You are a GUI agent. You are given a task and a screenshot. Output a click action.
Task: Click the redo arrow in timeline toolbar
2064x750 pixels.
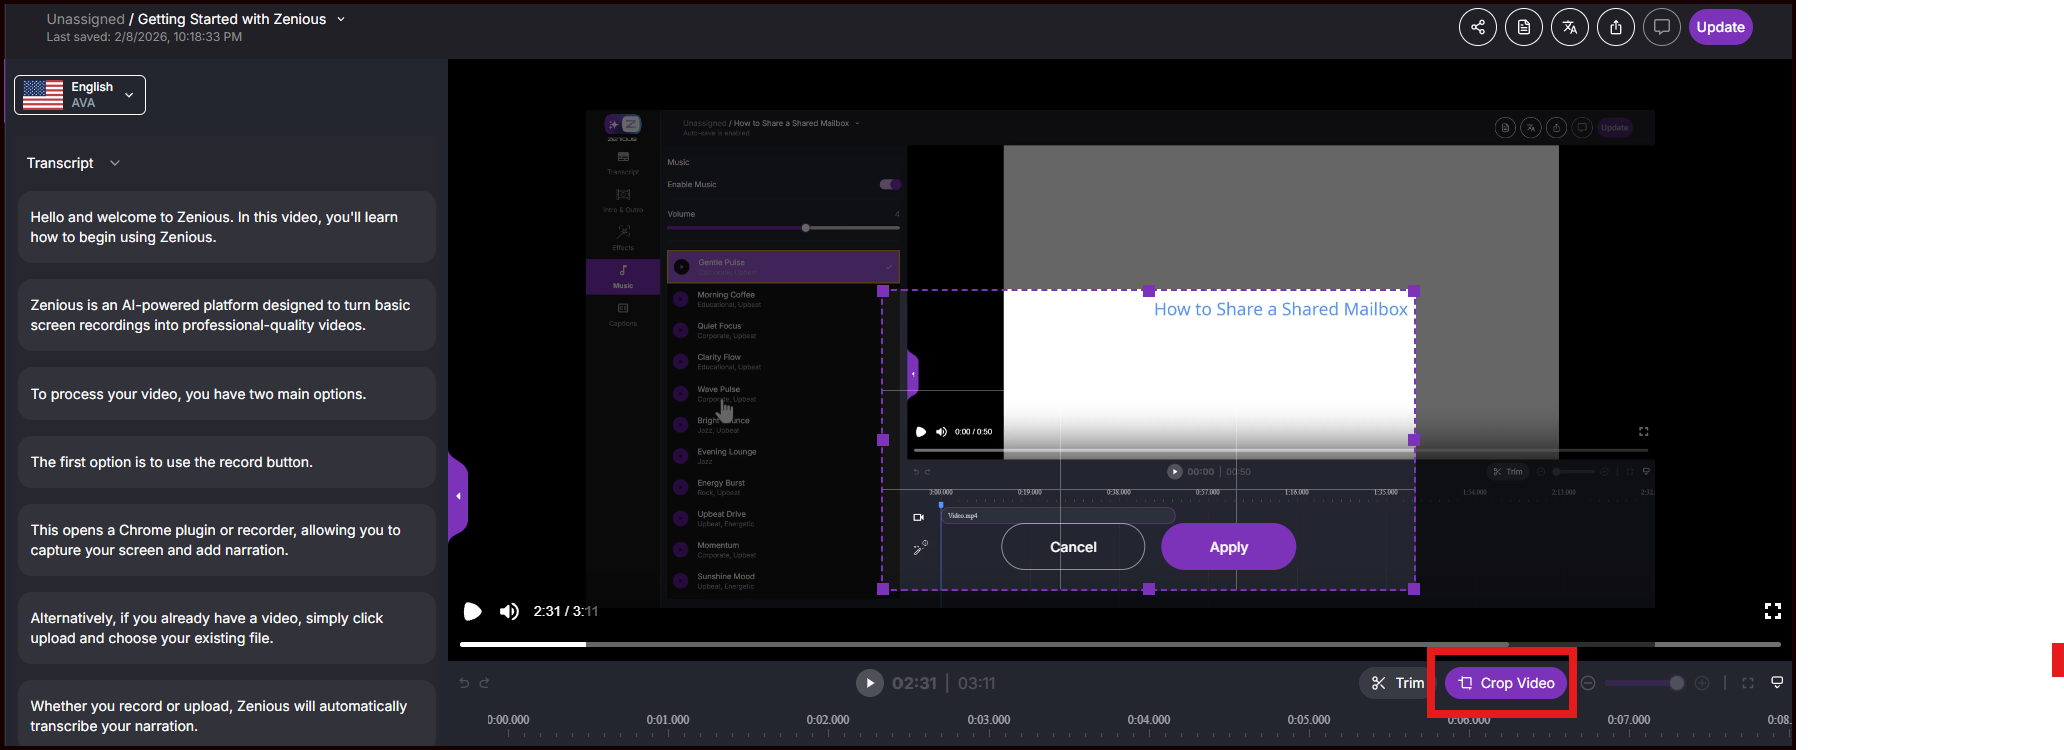click(x=485, y=683)
